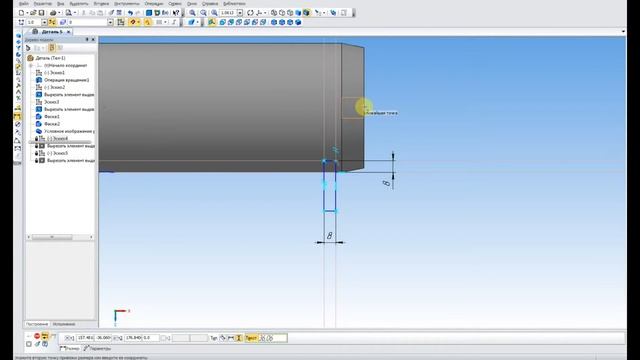
Task: Open the document tabs list arrow at far right
Action: pos(623,31)
